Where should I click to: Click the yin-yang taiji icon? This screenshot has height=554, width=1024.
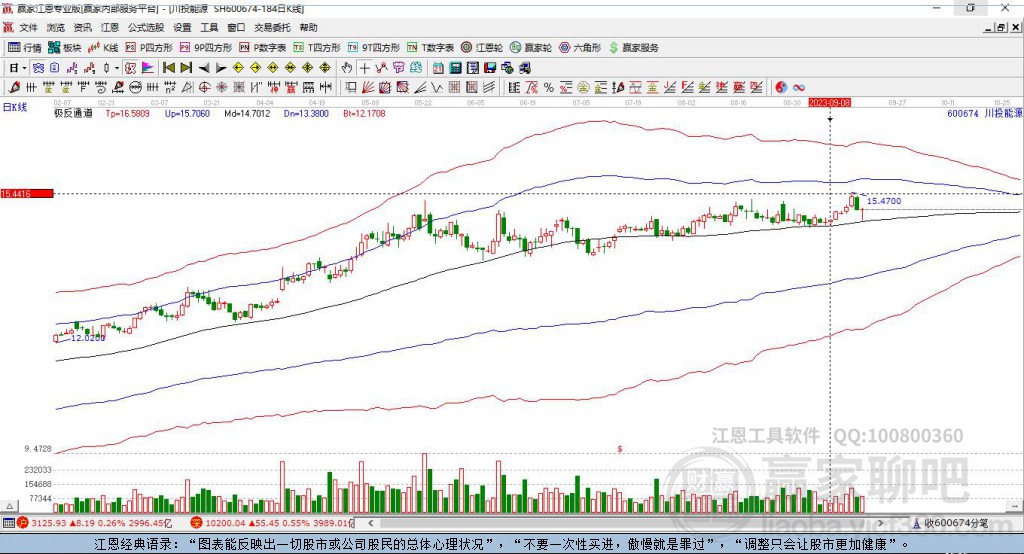(780, 88)
